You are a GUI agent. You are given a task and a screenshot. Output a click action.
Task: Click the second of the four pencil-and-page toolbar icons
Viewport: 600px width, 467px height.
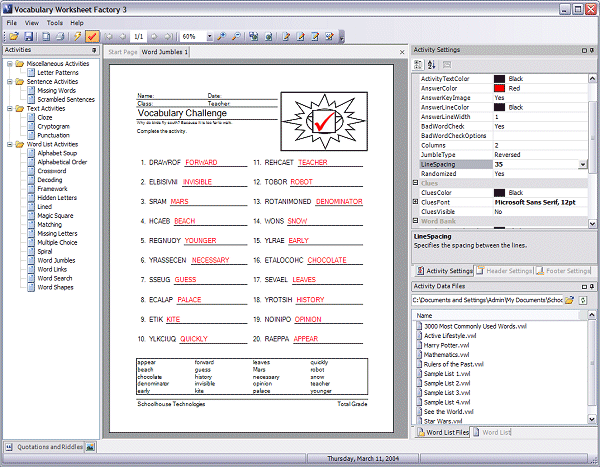coord(300,36)
